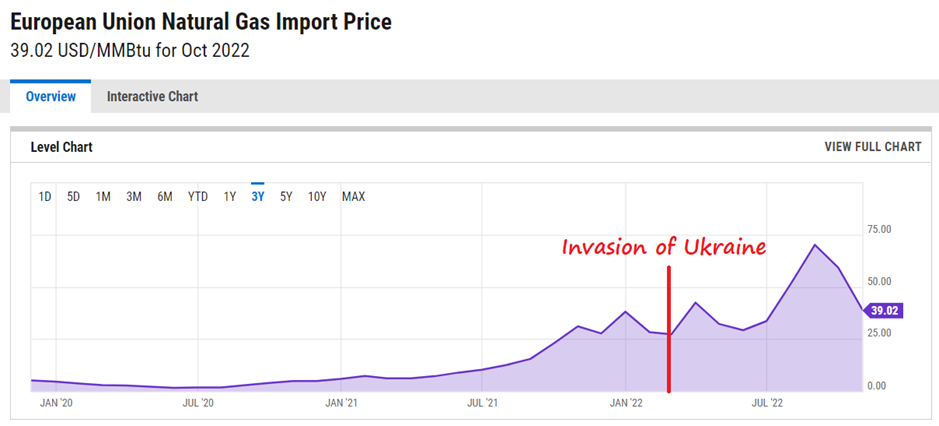This screenshot has height=426, width=939.
Task: Select the 1D time range
Action: pos(45,197)
